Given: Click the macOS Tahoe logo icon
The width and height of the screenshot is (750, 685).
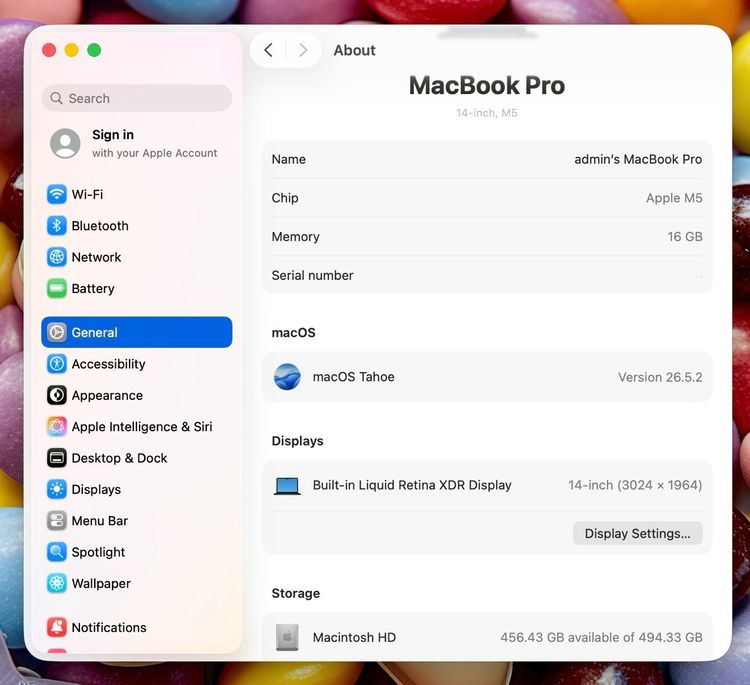Looking at the screenshot, I should (287, 377).
